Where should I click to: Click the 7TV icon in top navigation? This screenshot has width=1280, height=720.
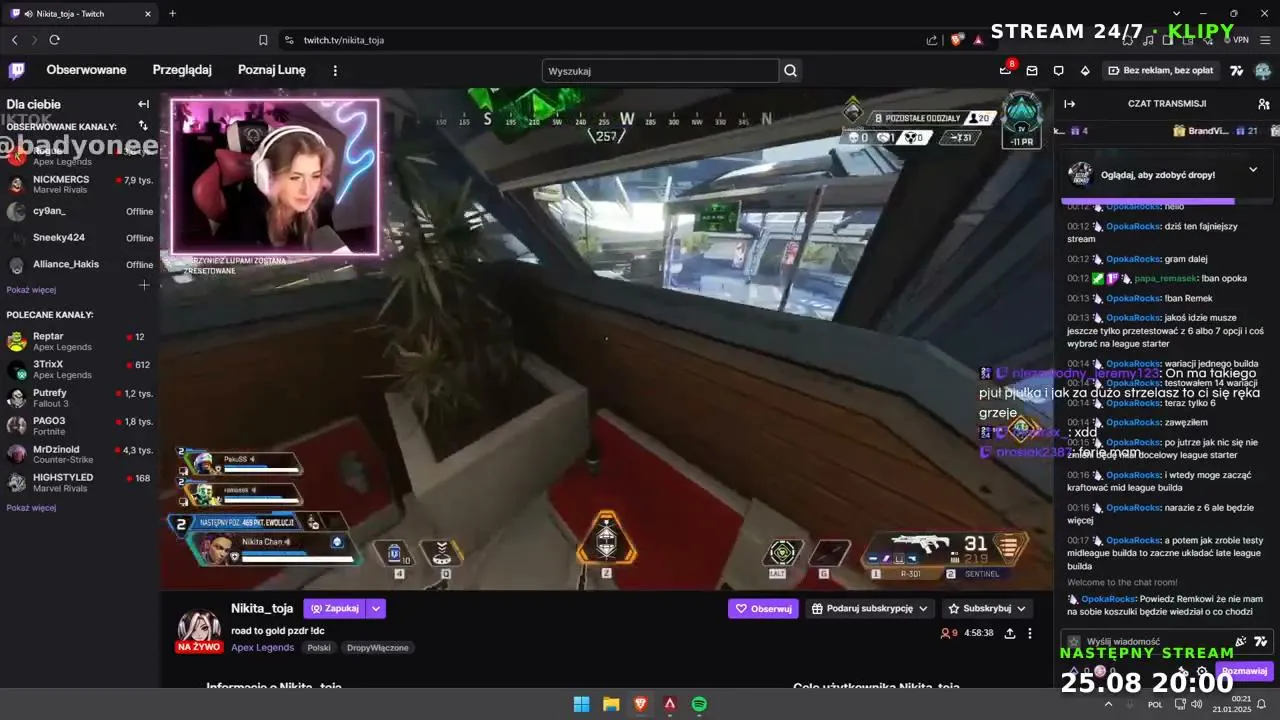(x=1237, y=71)
